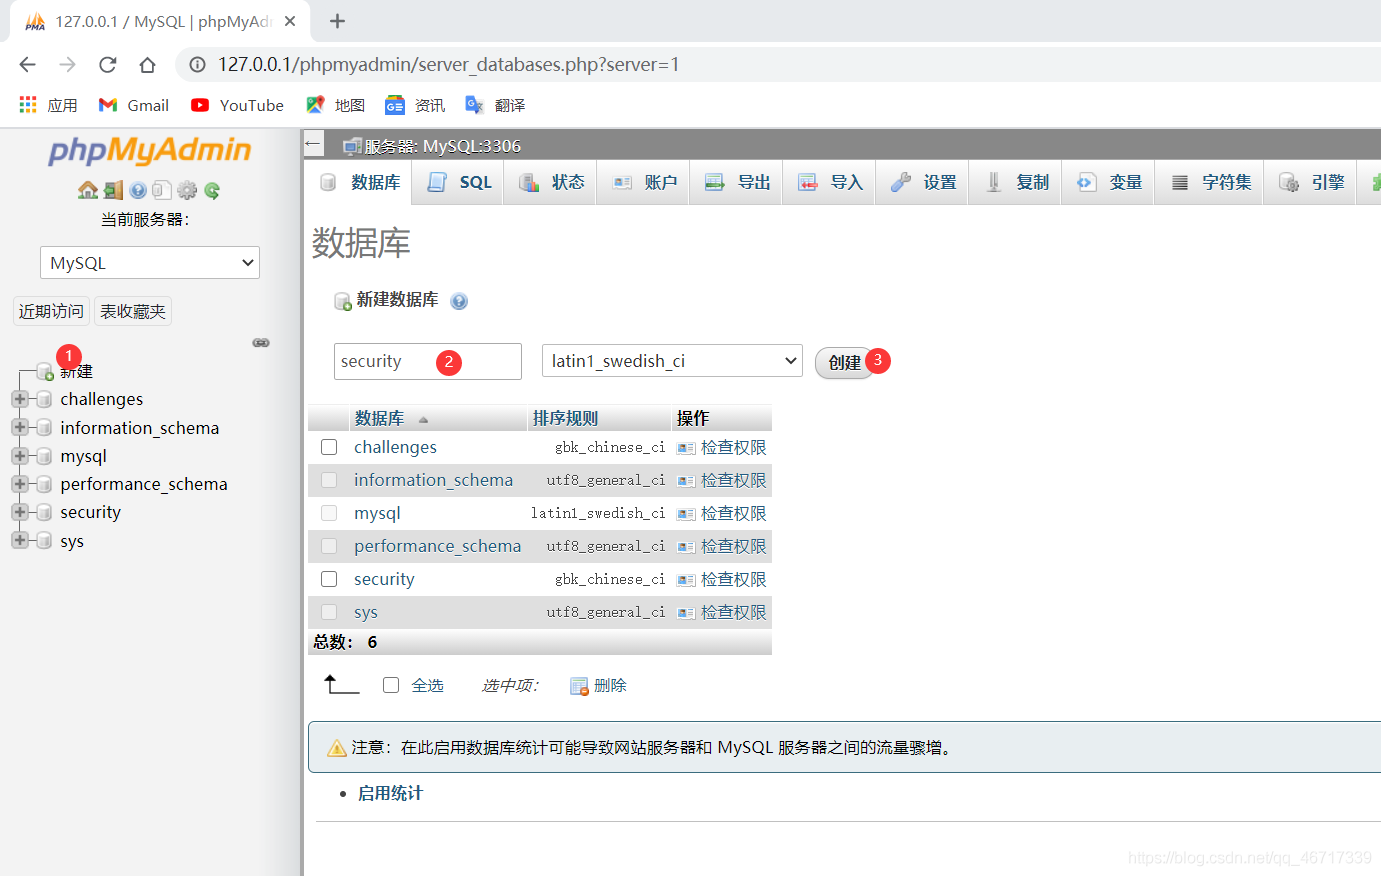Click the browser home button icon
Screen dimensions: 1381x876
pyautogui.click(x=147, y=65)
